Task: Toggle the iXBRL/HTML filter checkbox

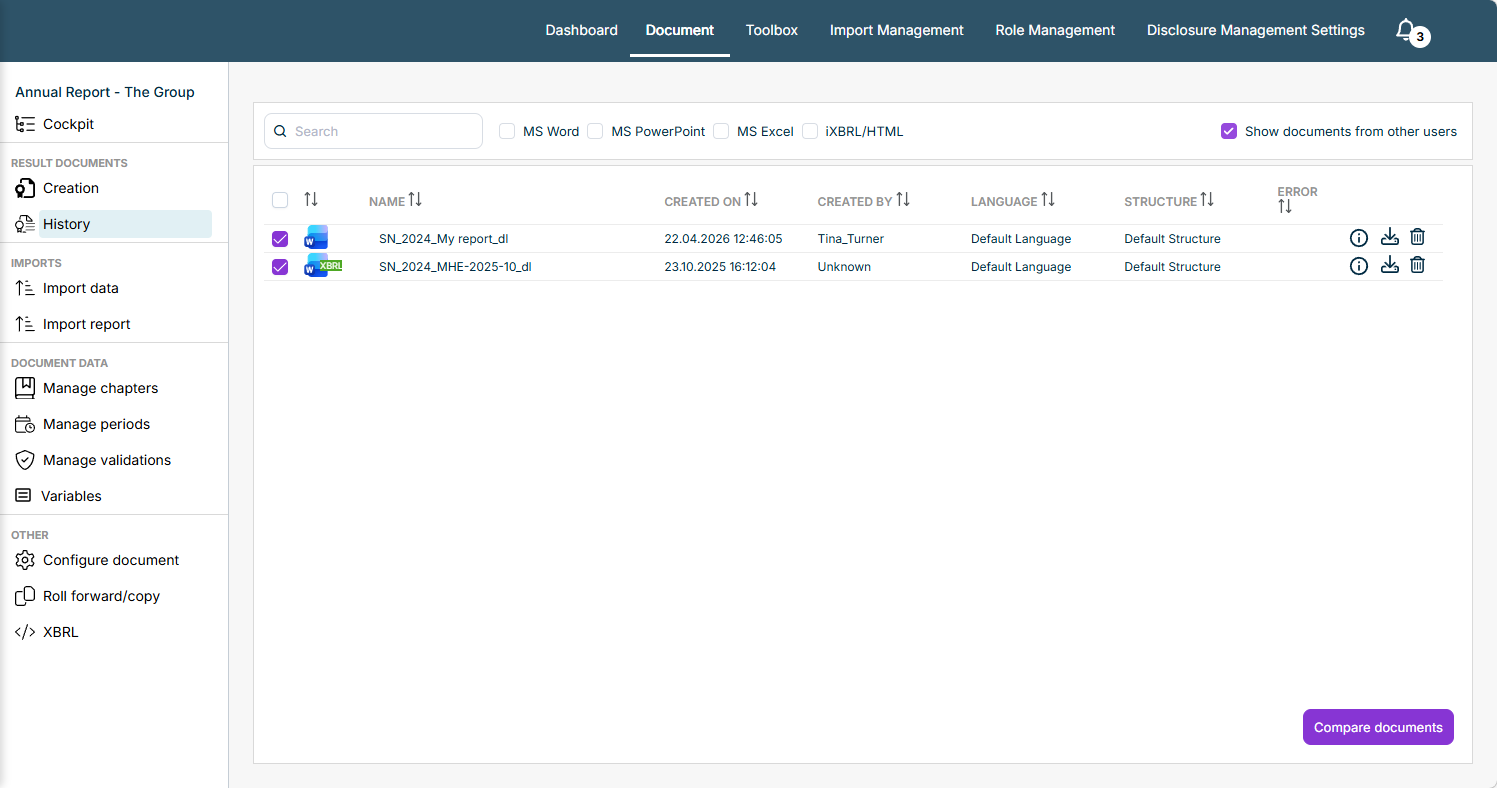Action: 810,131
